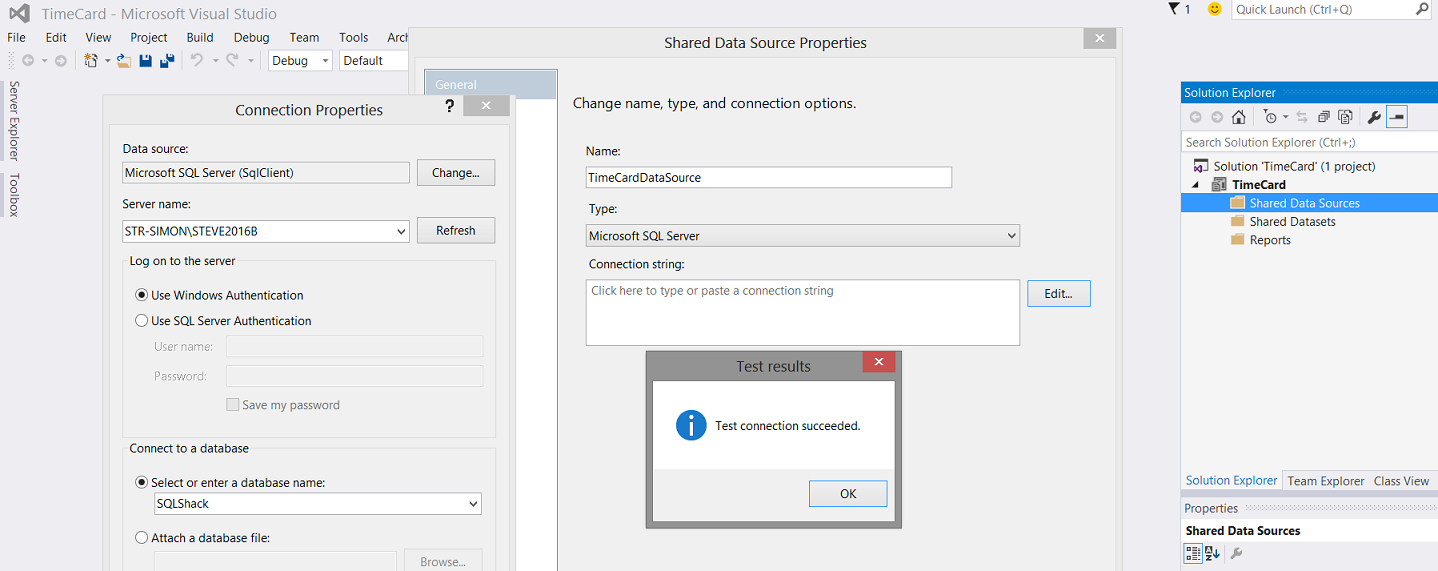Viewport: 1438px width, 571px height.
Task: Click the Save All toolbar icon
Action: pos(167,61)
